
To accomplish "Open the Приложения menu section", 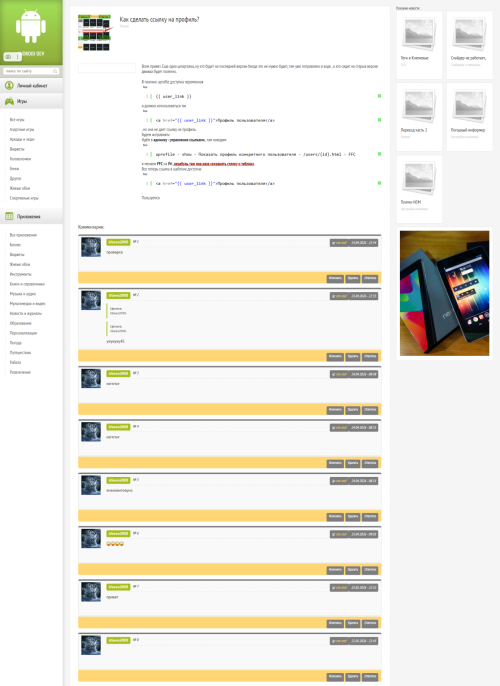I will (x=31, y=216).
